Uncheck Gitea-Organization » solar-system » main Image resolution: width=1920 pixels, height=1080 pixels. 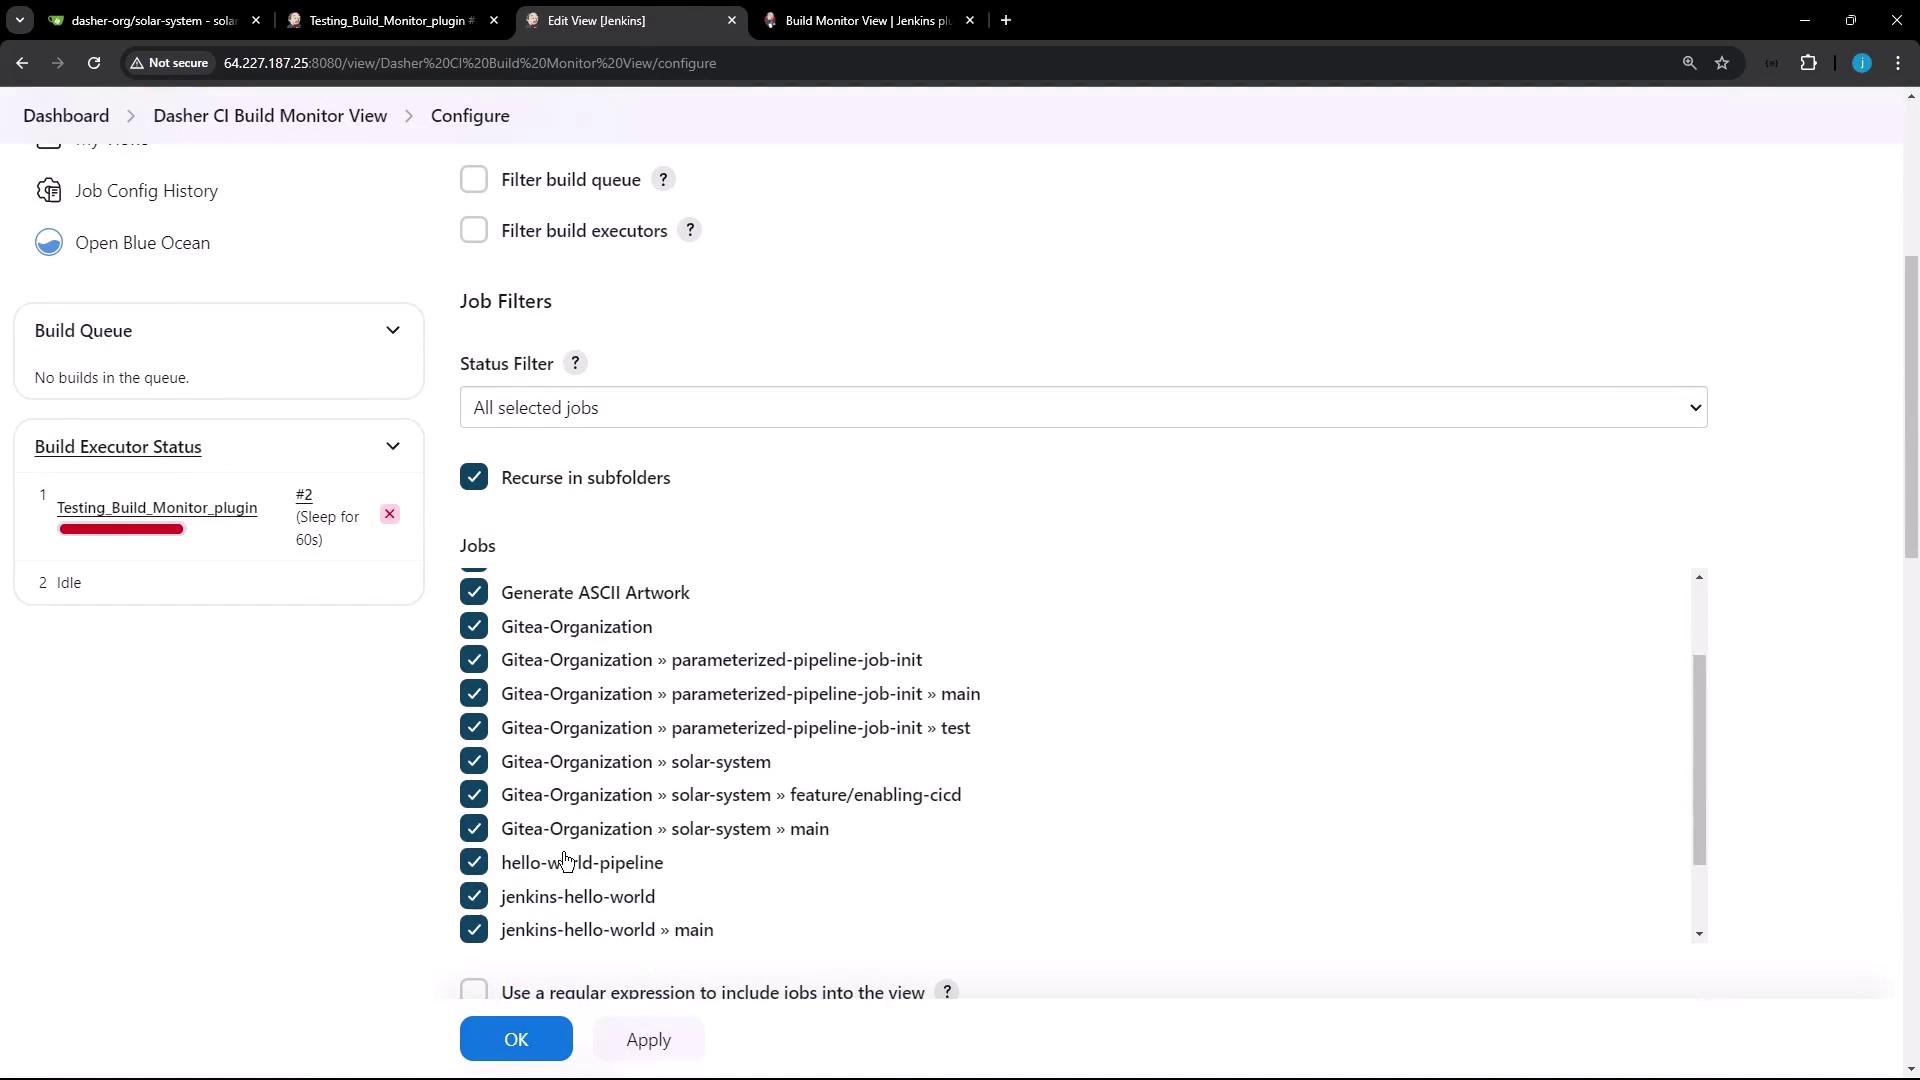point(474,828)
